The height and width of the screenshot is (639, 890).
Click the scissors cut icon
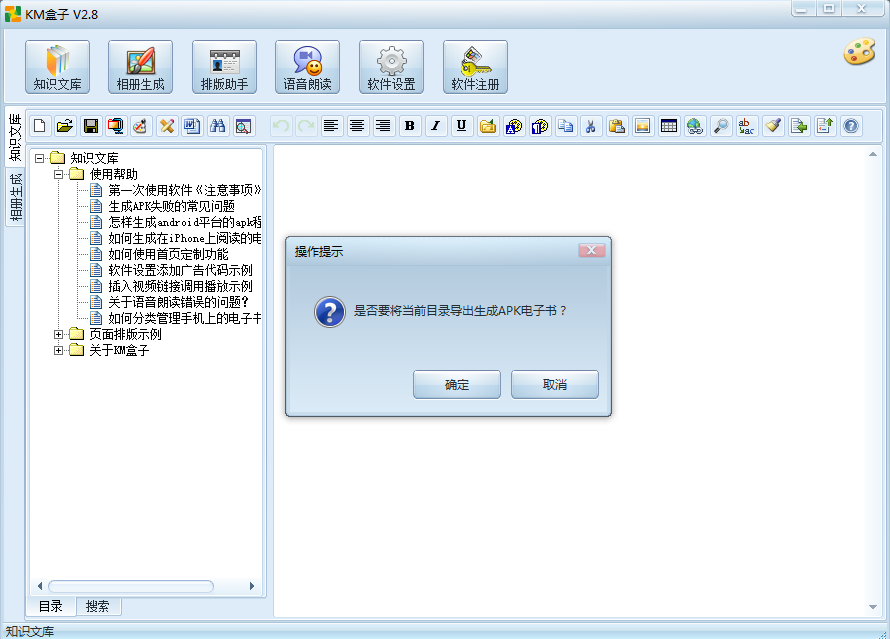(x=591, y=126)
